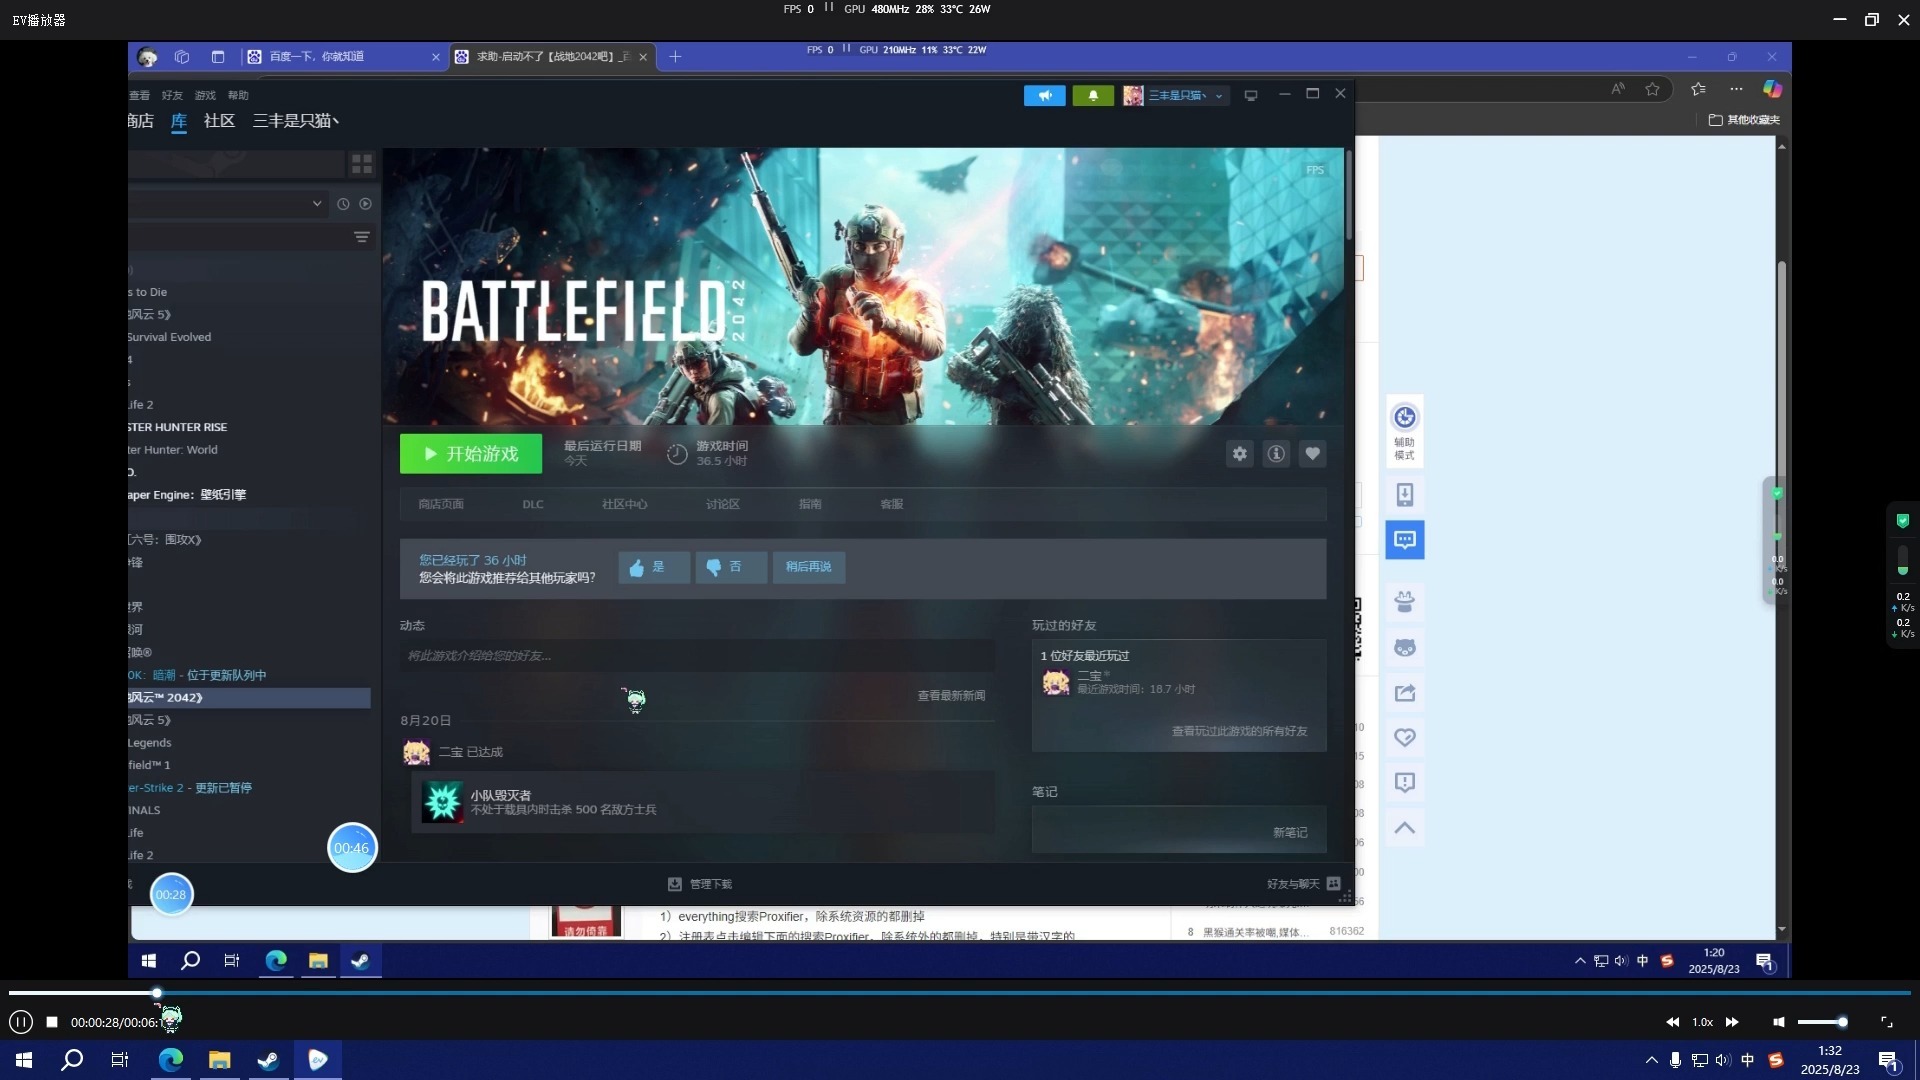
Task: Click 新笔记 to add a note
Action: [1290, 832]
